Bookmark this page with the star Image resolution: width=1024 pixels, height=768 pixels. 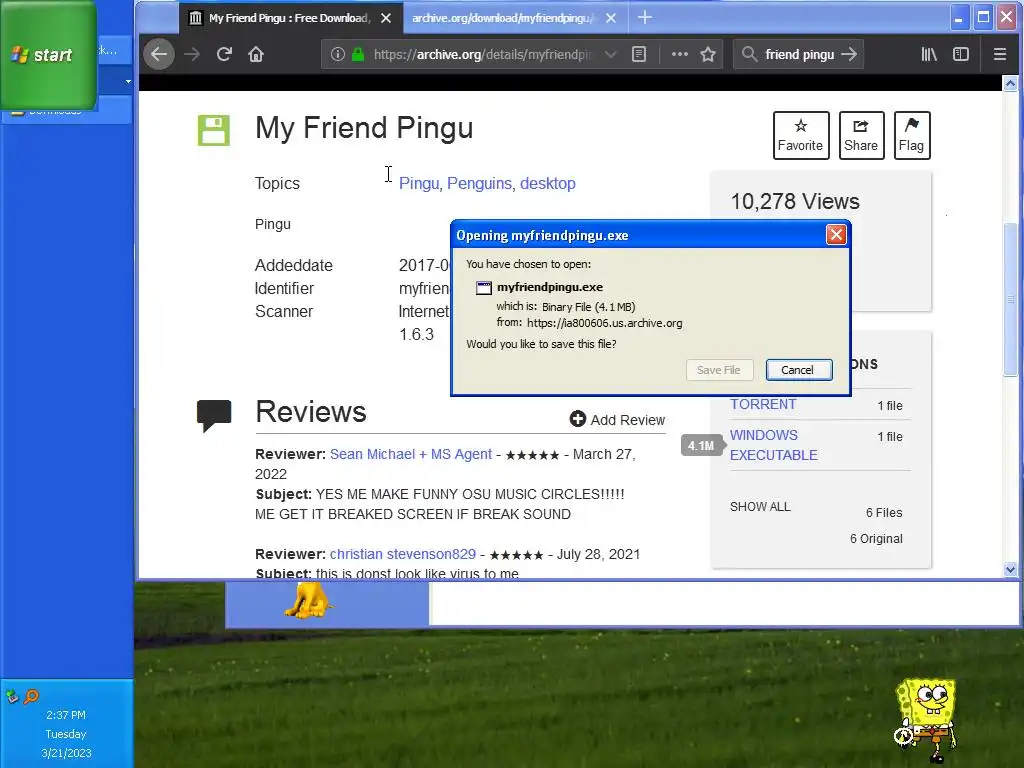pyautogui.click(x=708, y=54)
